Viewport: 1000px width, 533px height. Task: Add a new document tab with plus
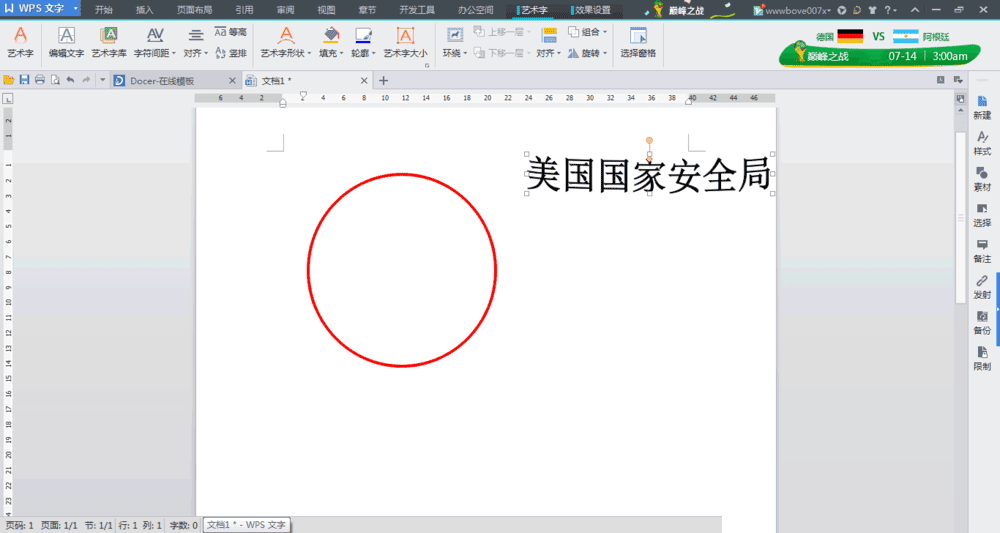click(383, 80)
